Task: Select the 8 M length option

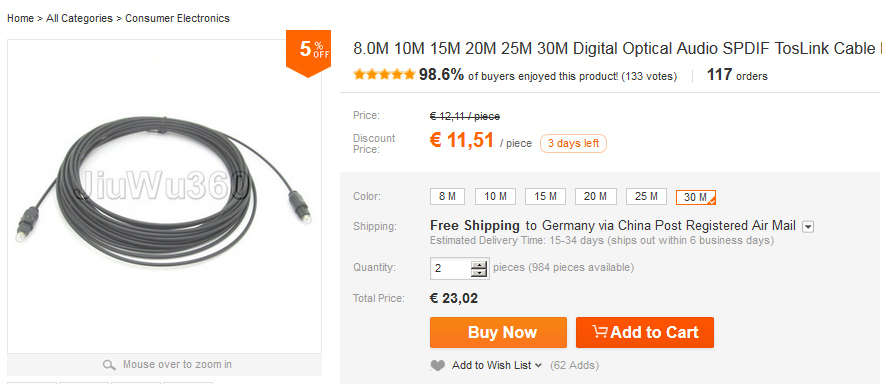Action: (x=448, y=197)
